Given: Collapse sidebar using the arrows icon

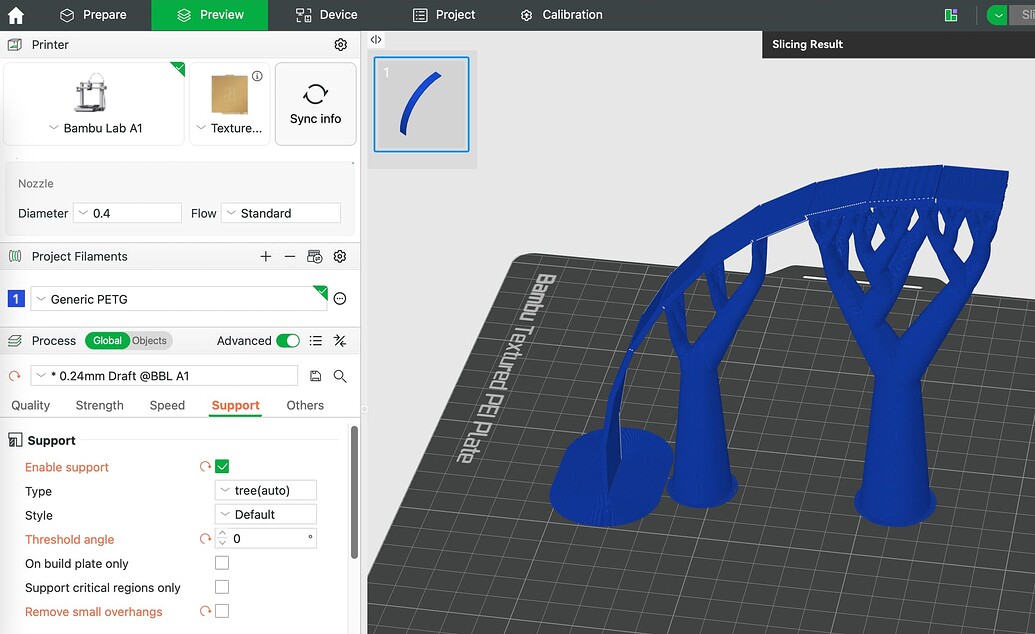Looking at the screenshot, I should tap(376, 40).
